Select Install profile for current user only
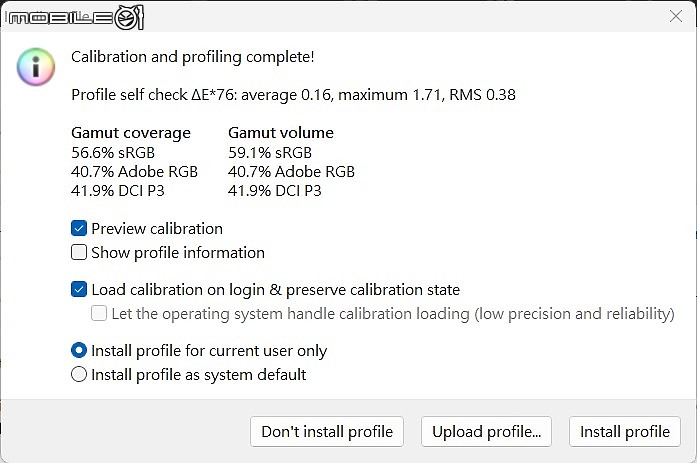 point(79,351)
